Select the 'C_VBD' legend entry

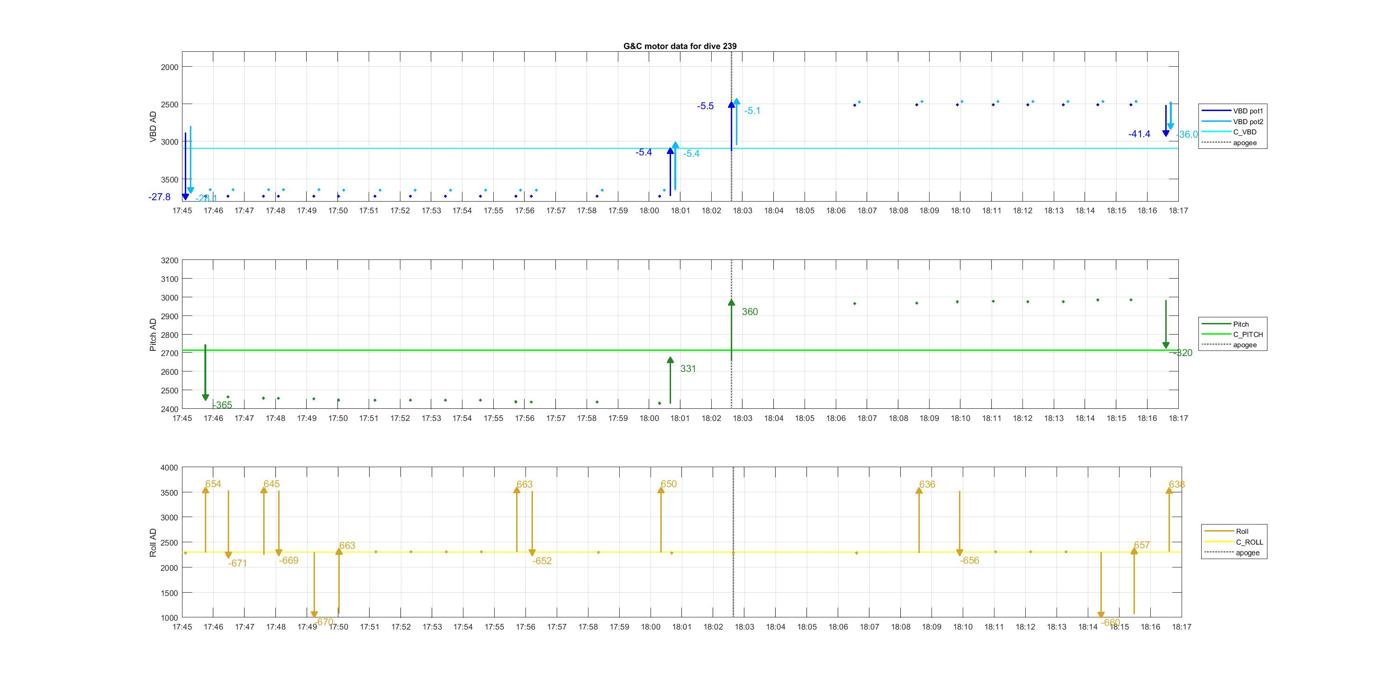(1243, 132)
